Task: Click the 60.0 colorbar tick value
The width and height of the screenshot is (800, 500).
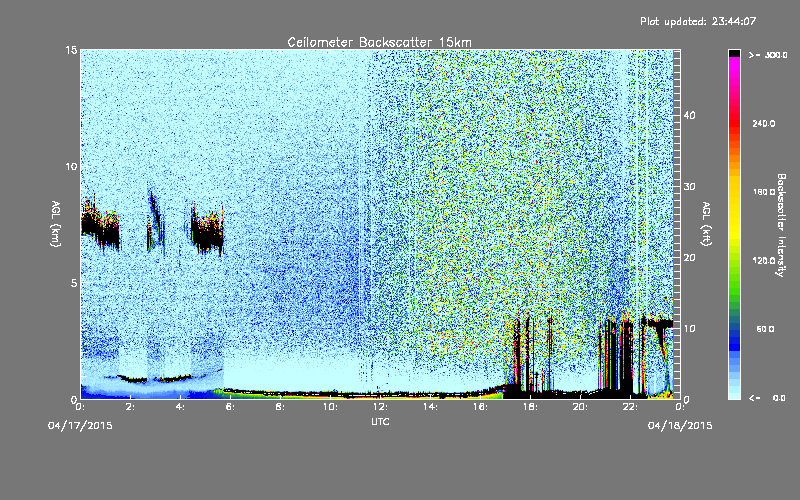Action: [765, 329]
